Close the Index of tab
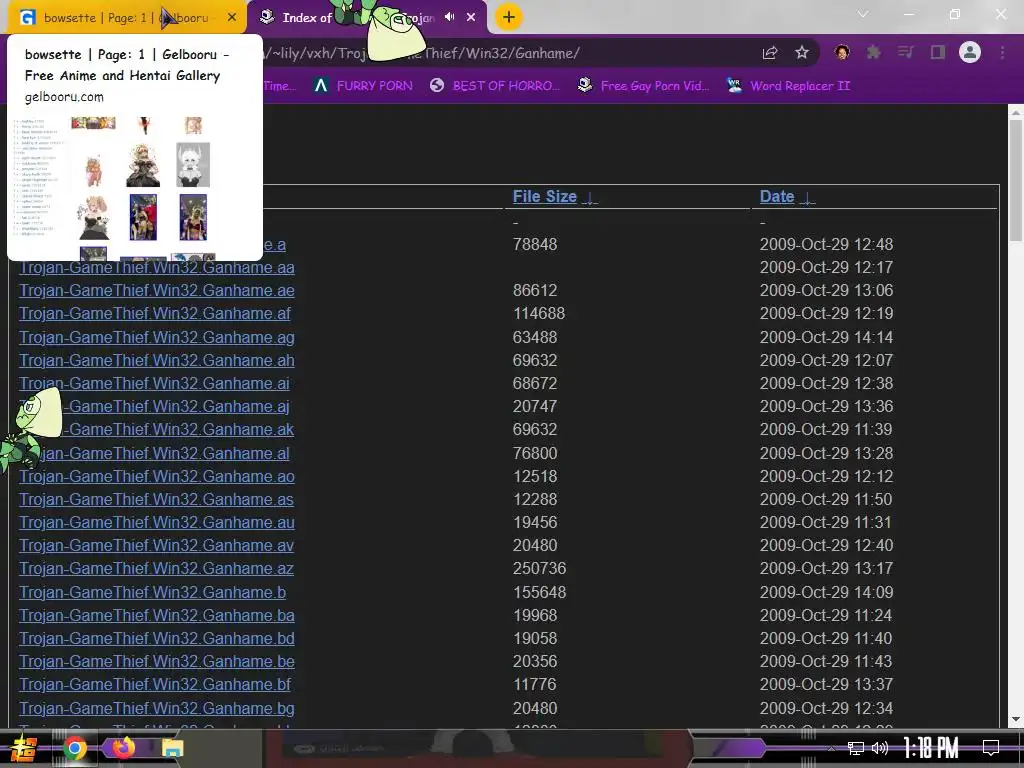 [471, 18]
